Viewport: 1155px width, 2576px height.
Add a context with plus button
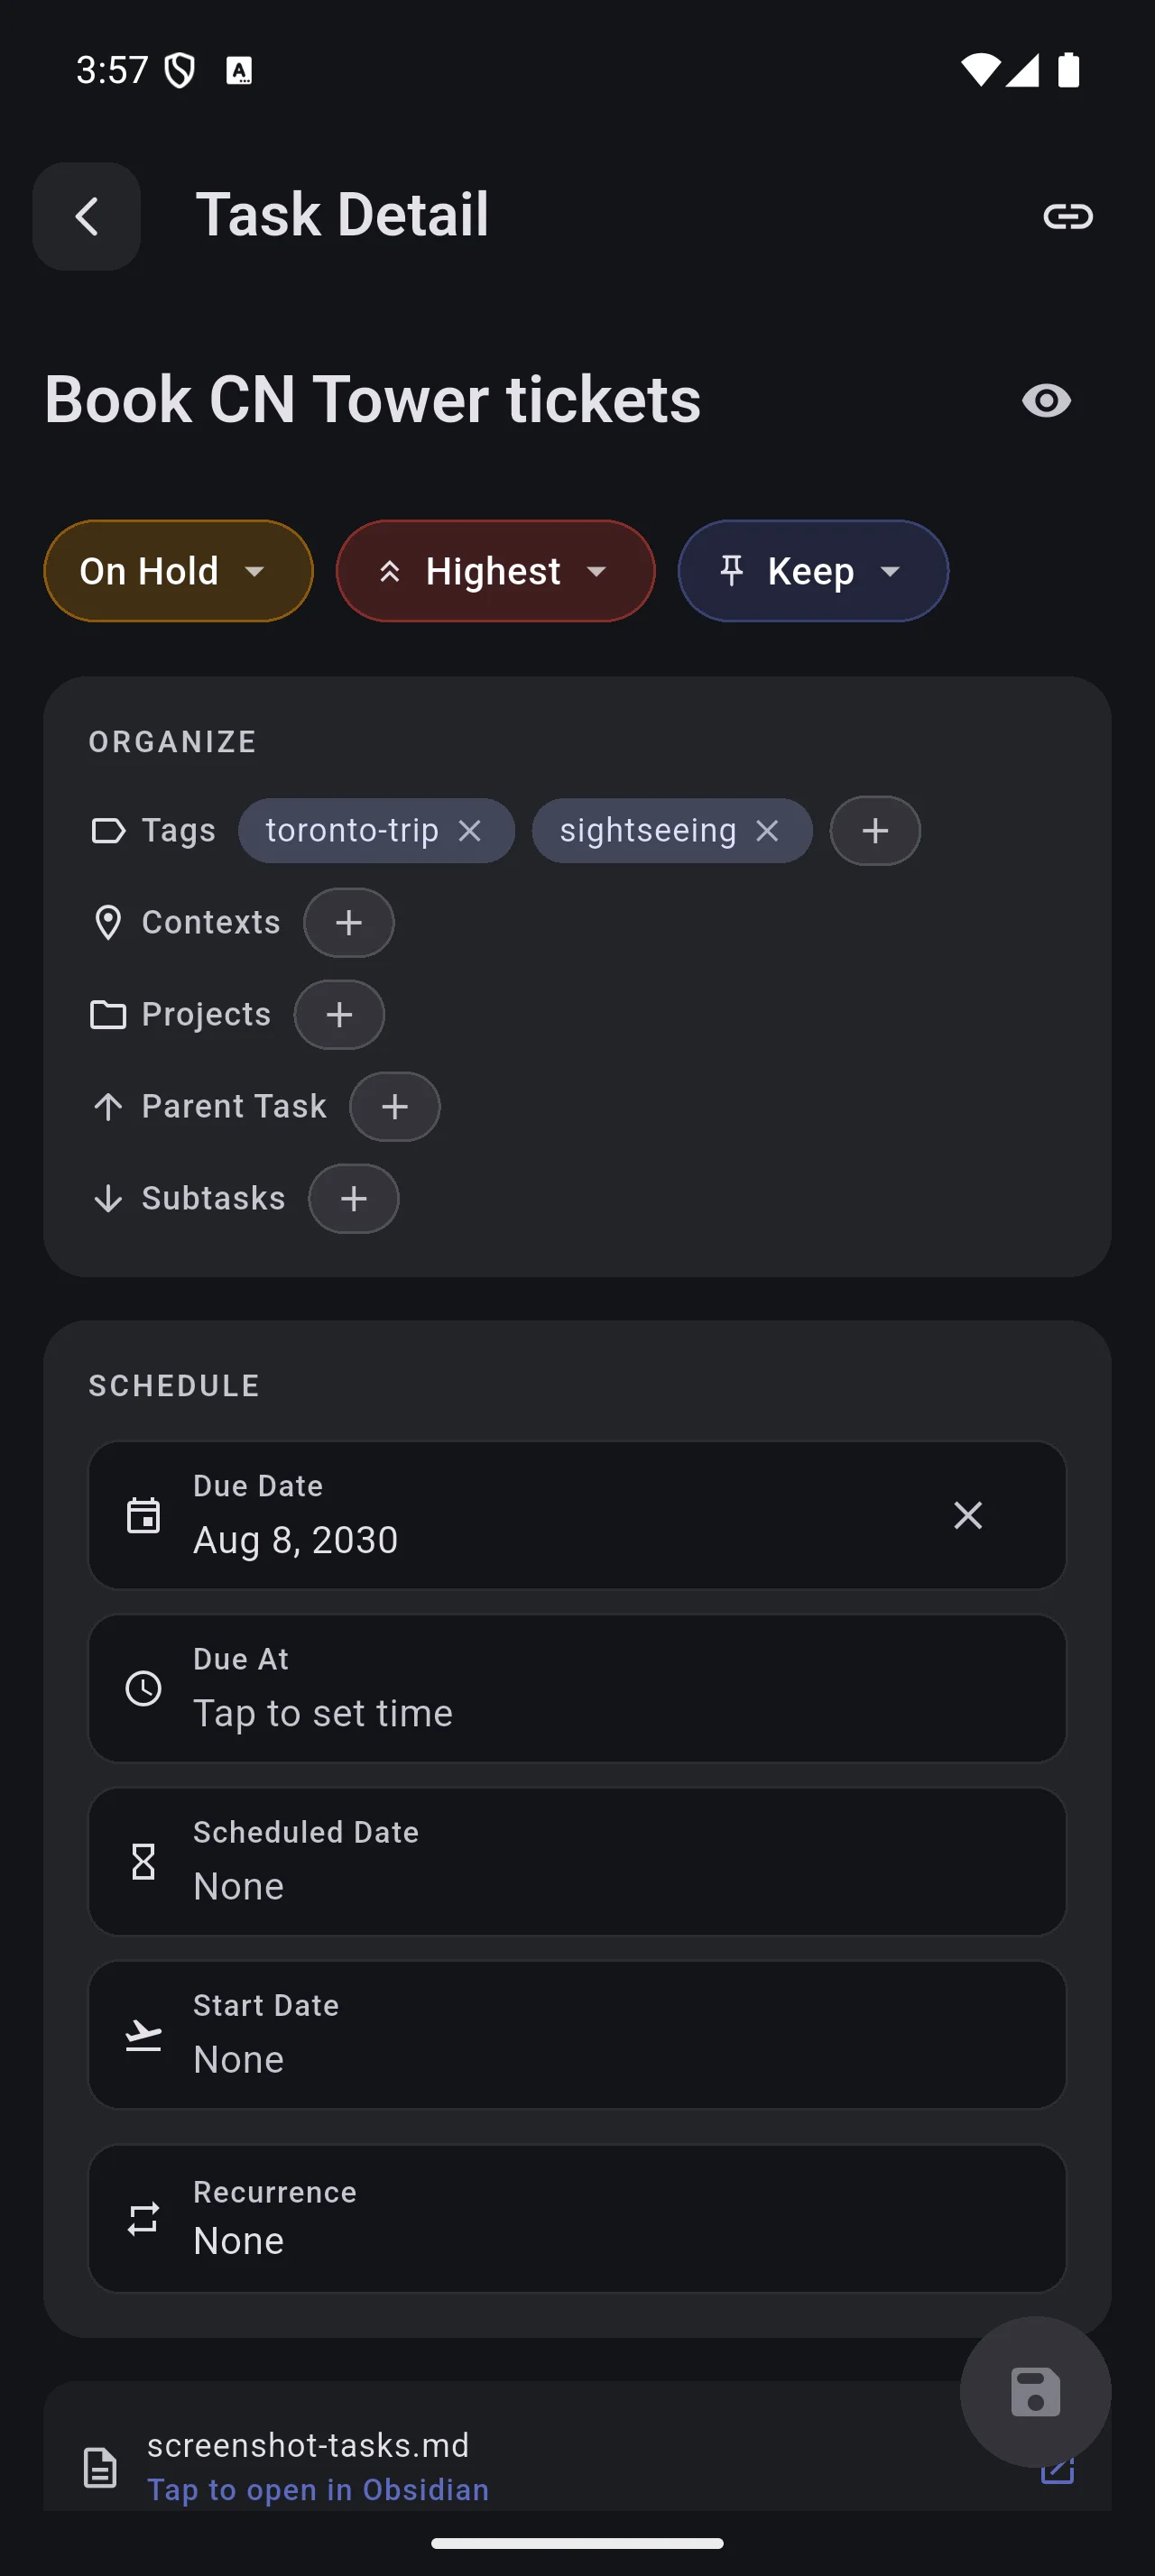[348, 923]
